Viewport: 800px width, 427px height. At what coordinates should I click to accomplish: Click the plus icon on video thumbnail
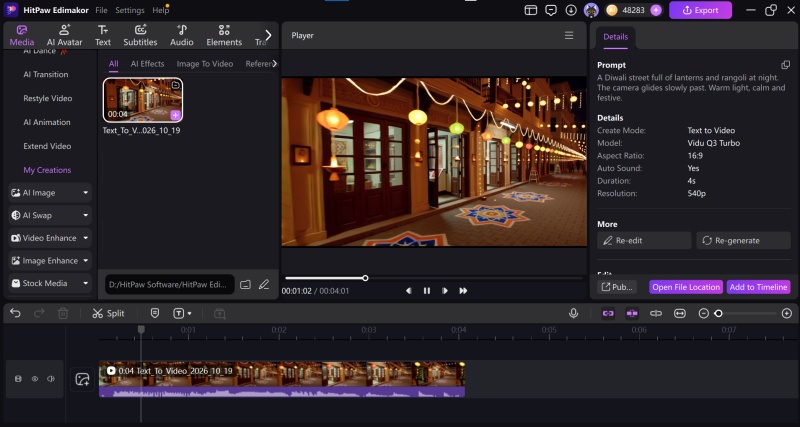point(175,115)
